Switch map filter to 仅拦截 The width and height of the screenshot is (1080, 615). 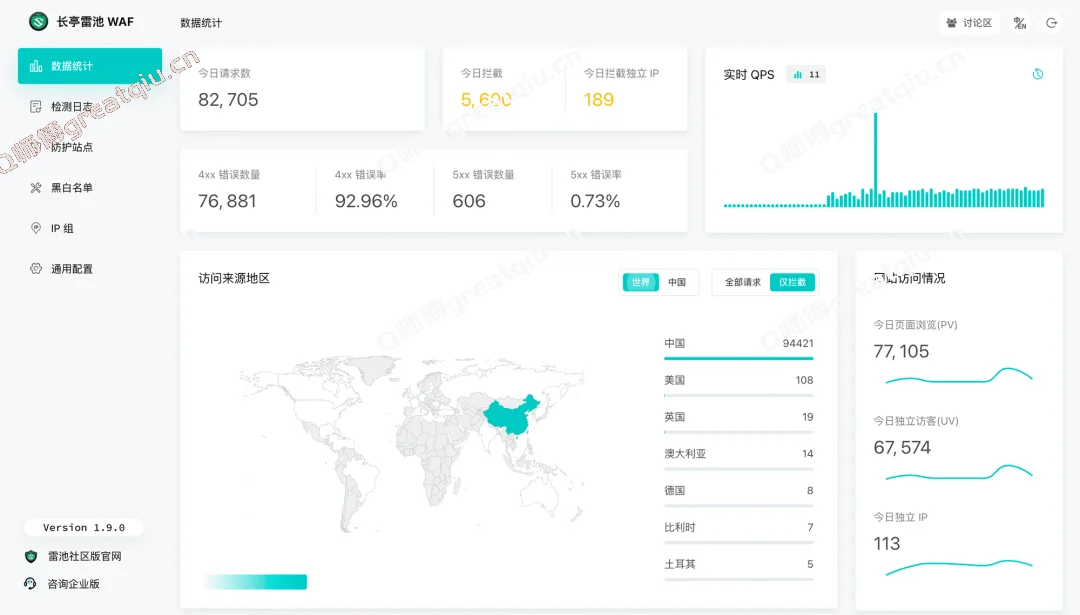(x=791, y=282)
